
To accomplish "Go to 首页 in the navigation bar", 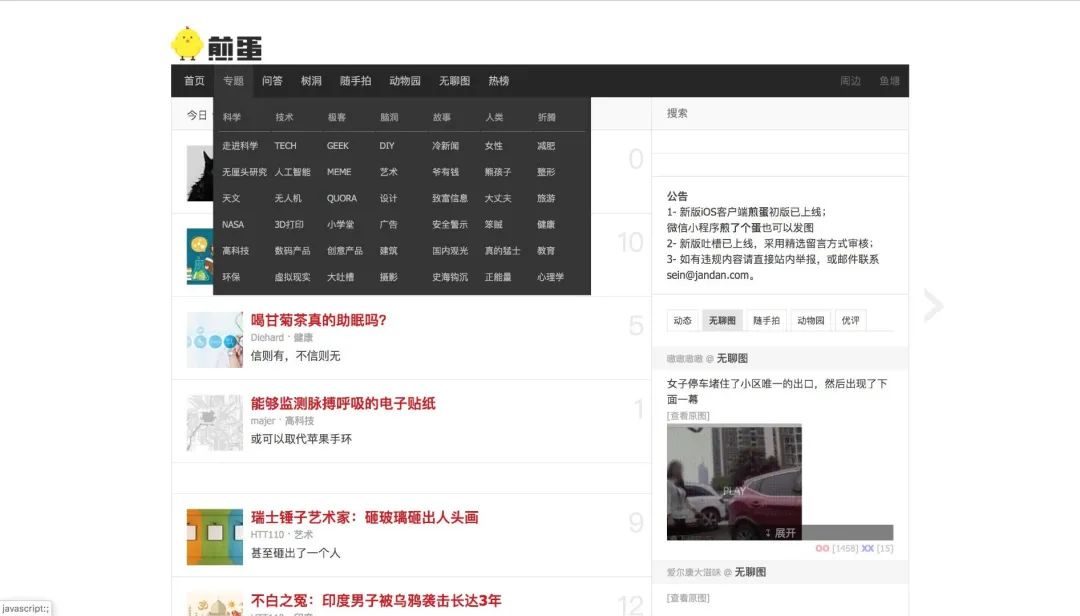I will (x=192, y=81).
